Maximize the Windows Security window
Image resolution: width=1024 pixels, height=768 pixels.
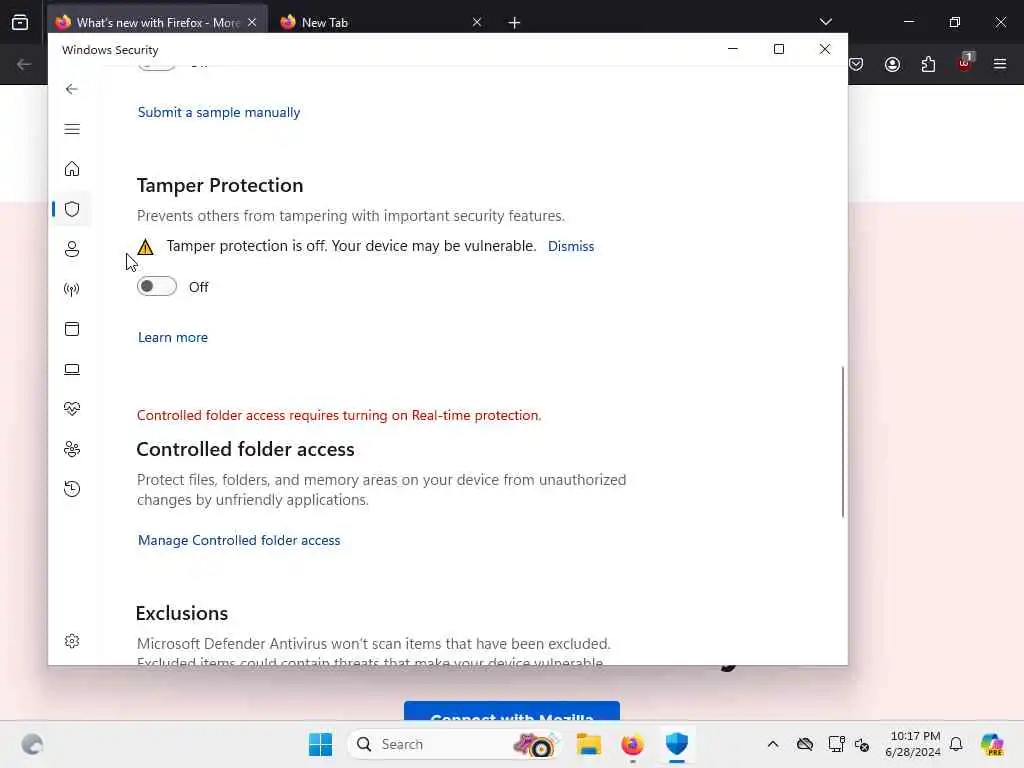pos(778,49)
